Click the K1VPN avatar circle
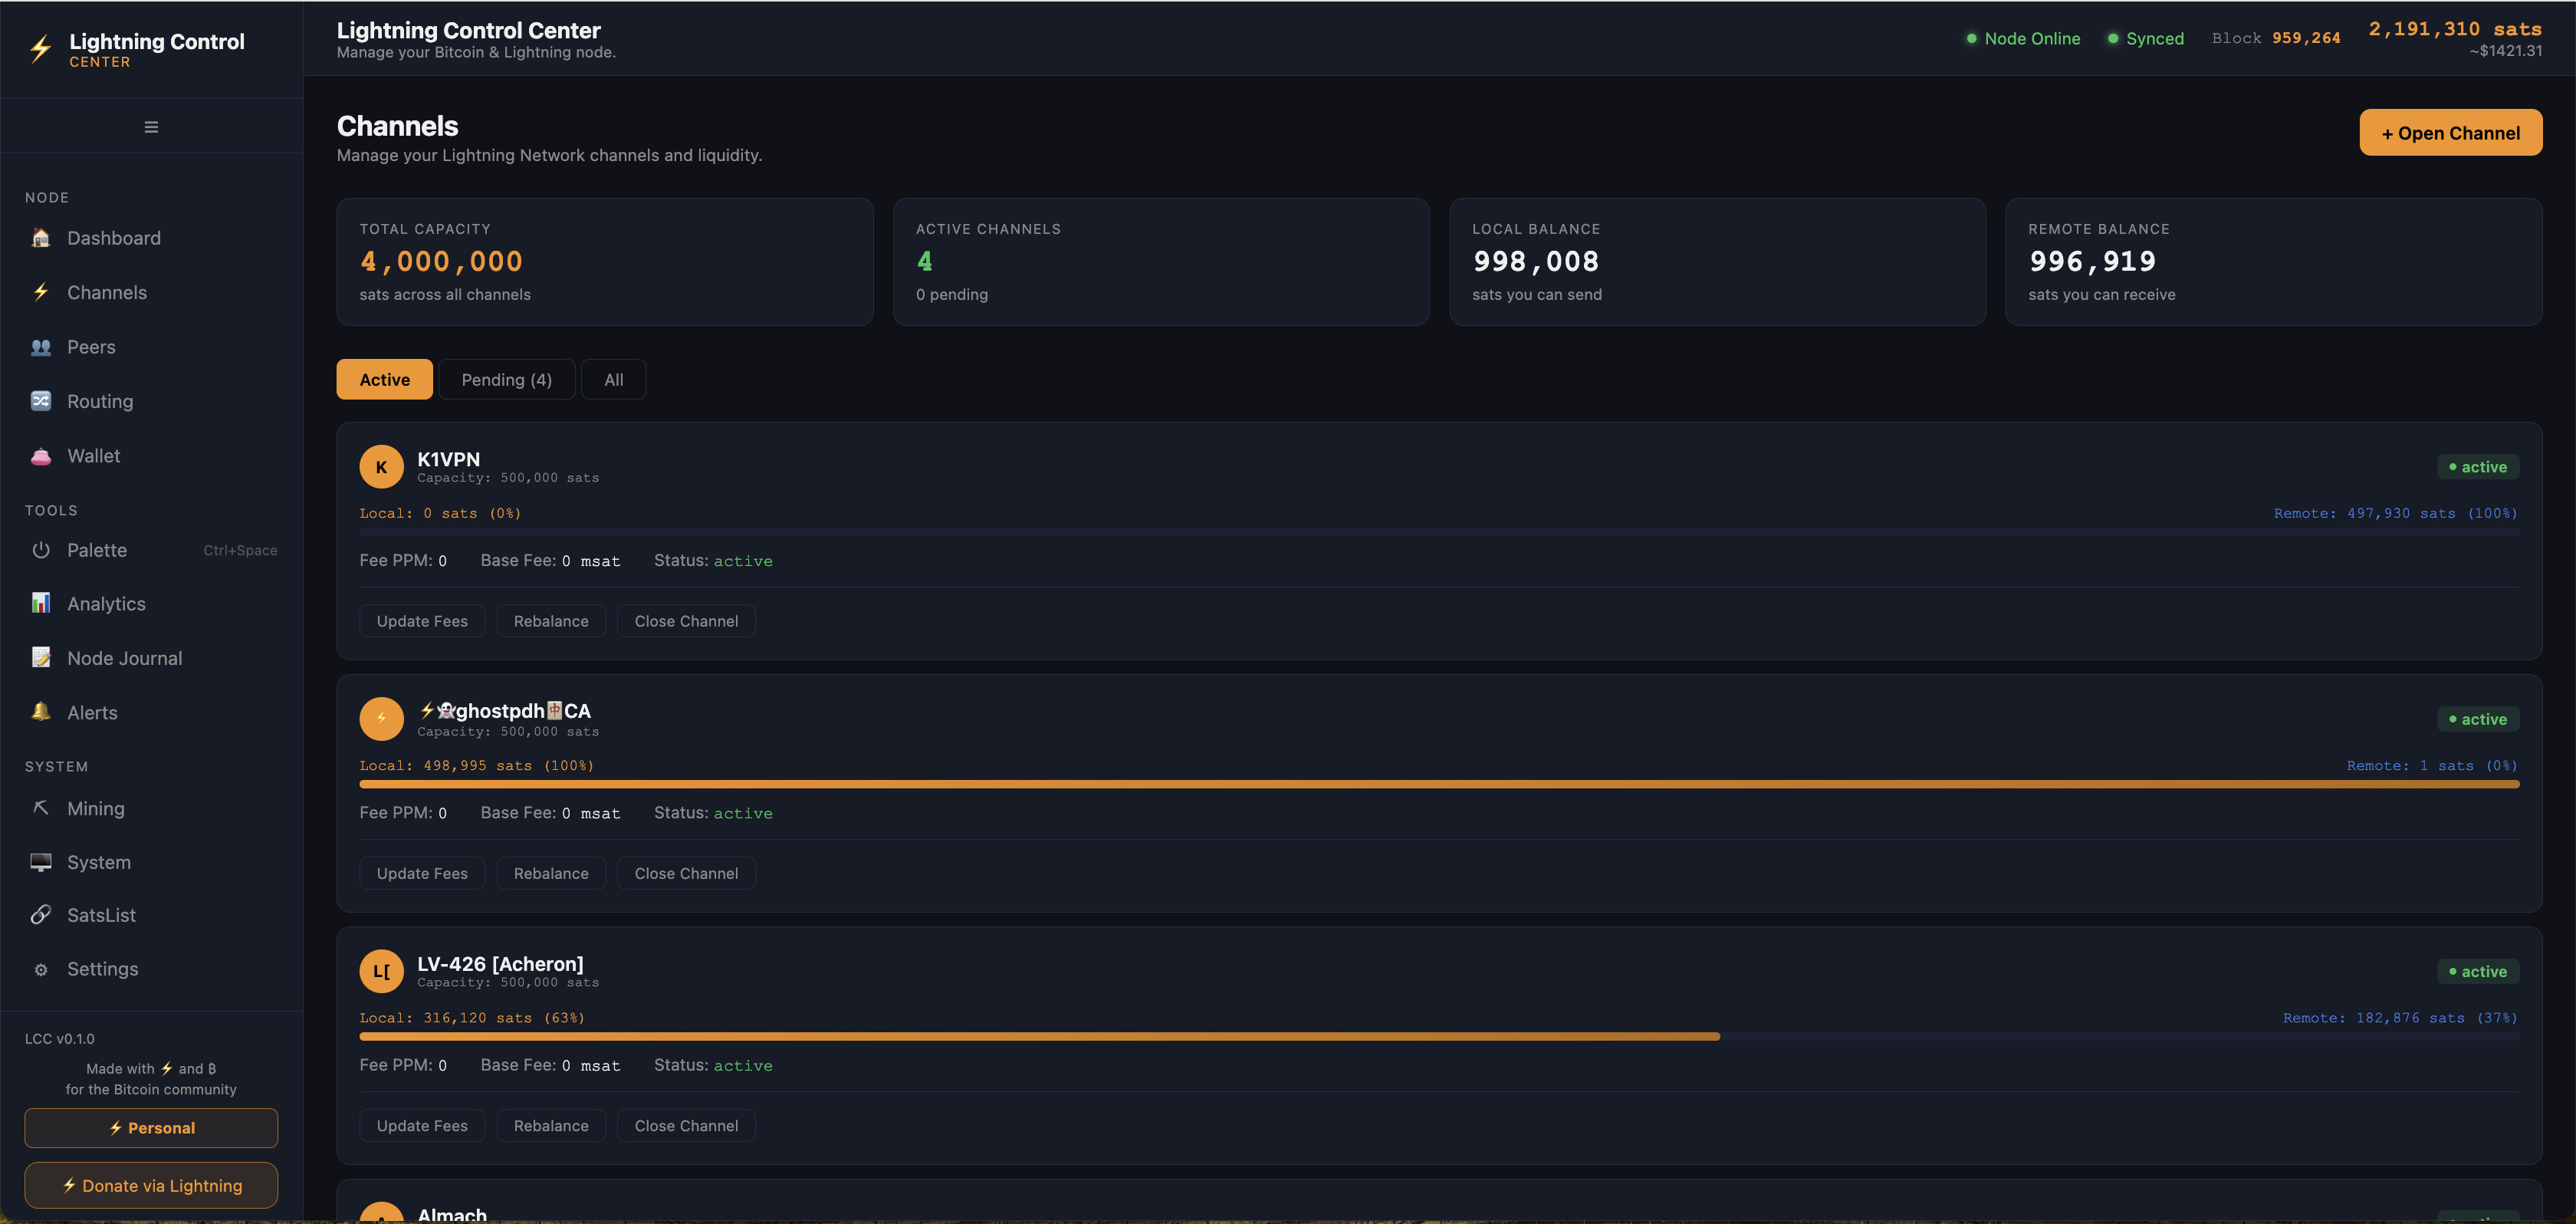The image size is (2576, 1224). (381, 467)
